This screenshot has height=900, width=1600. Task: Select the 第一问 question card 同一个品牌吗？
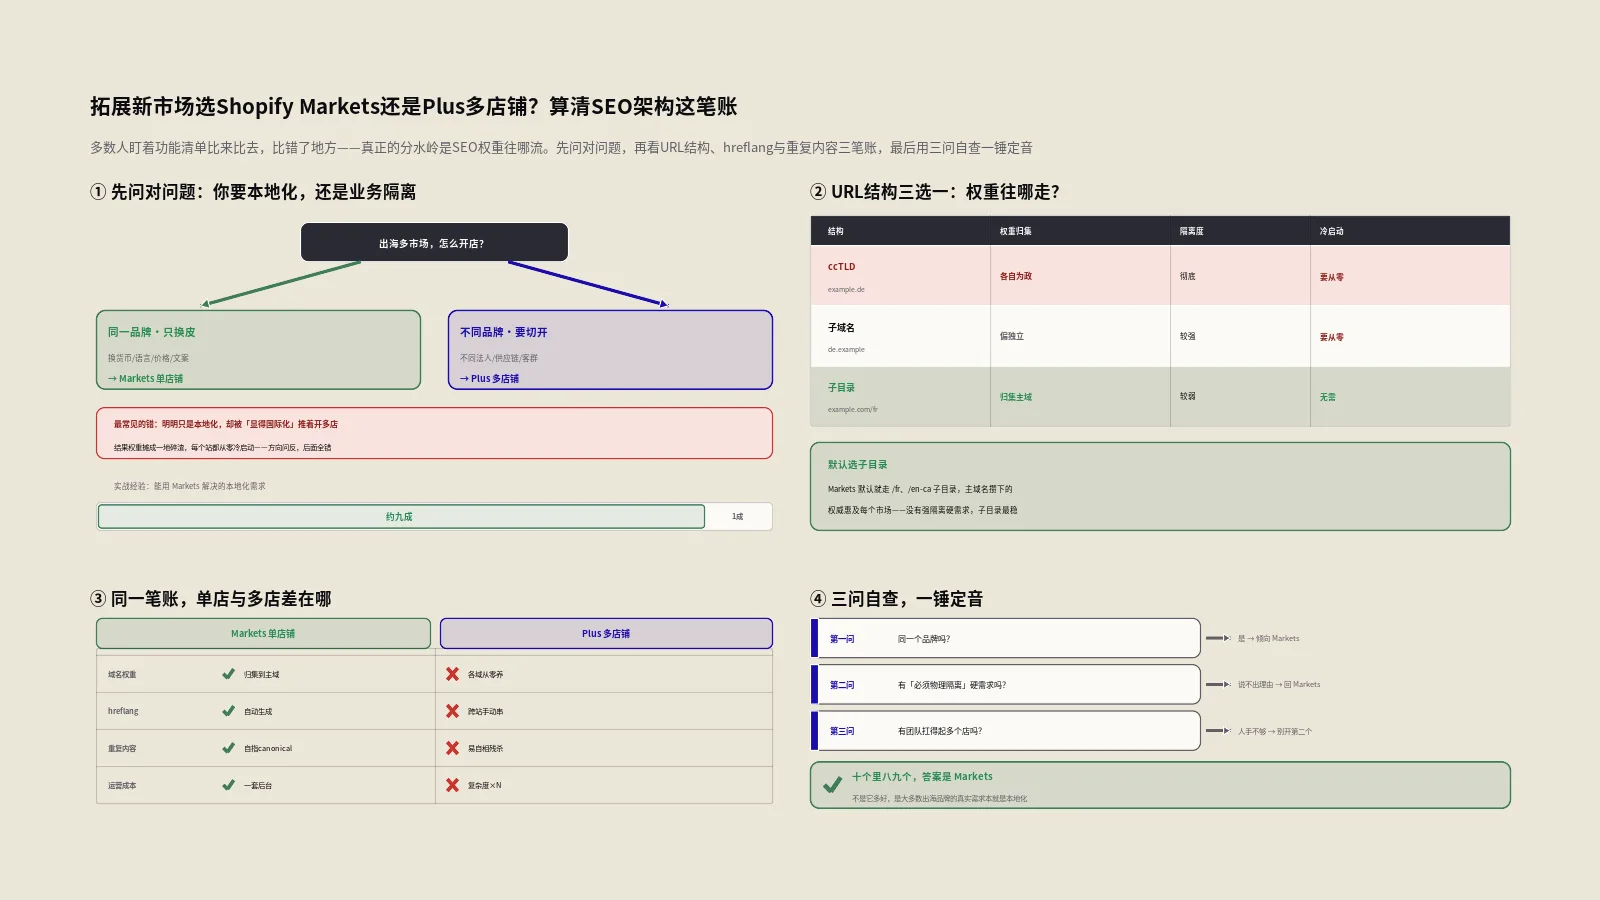[x=1006, y=638]
